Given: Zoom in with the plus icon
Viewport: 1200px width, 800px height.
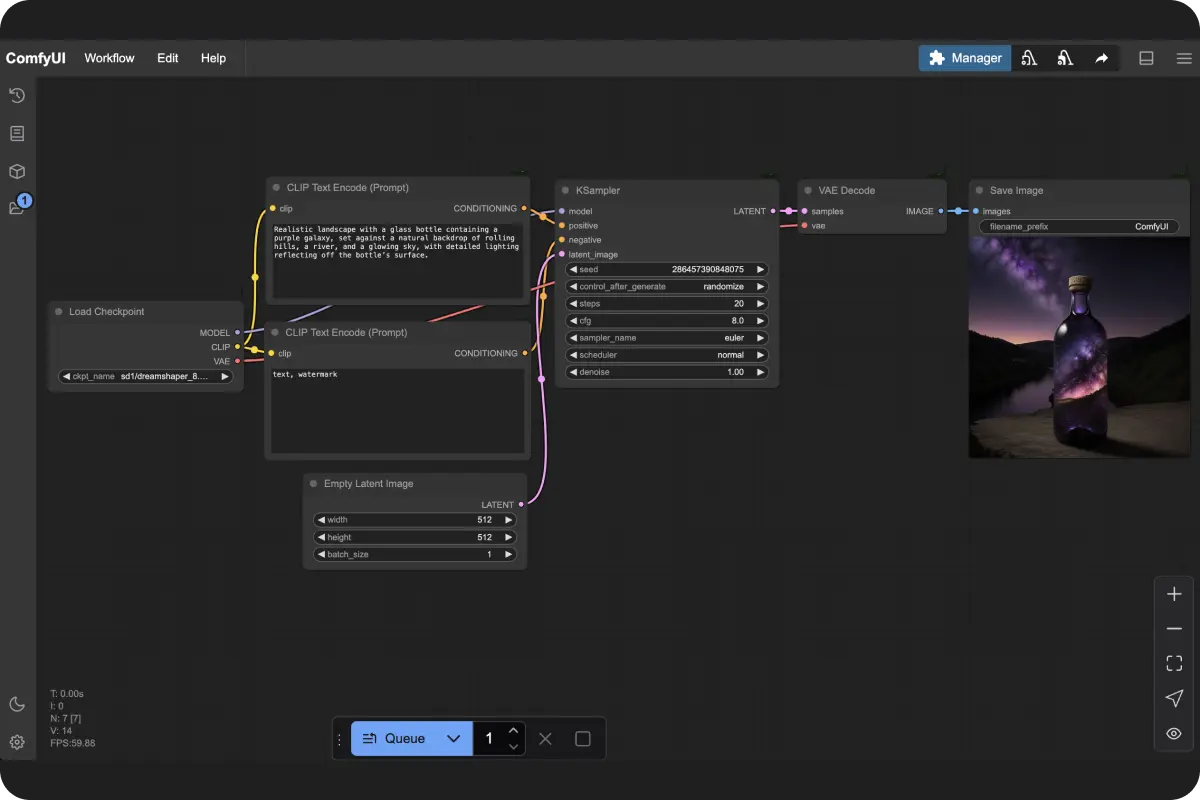Looking at the screenshot, I should tap(1174, 593).
